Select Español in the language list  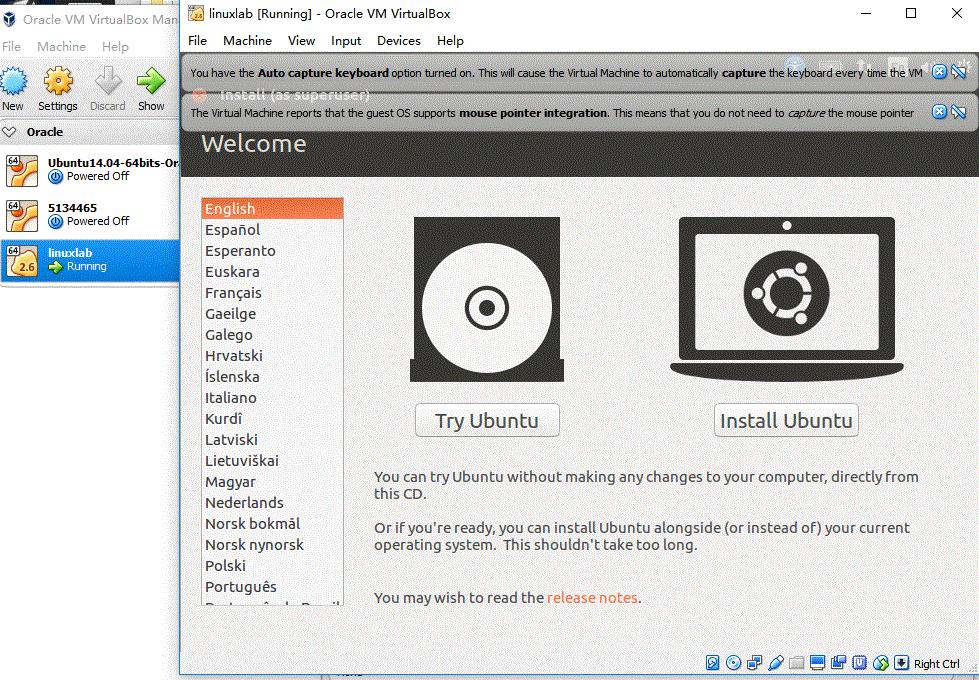coord(272,230)
